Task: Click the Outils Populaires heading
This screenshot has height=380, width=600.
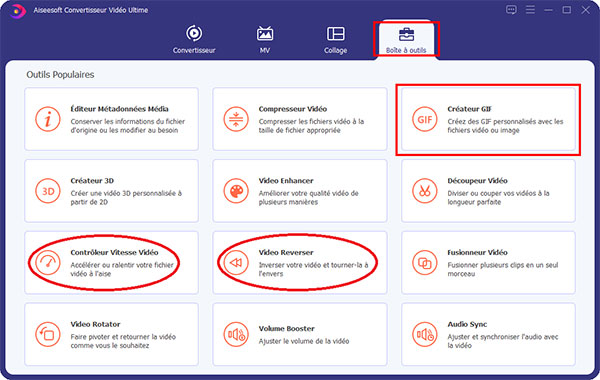Action: coord(60,75)
